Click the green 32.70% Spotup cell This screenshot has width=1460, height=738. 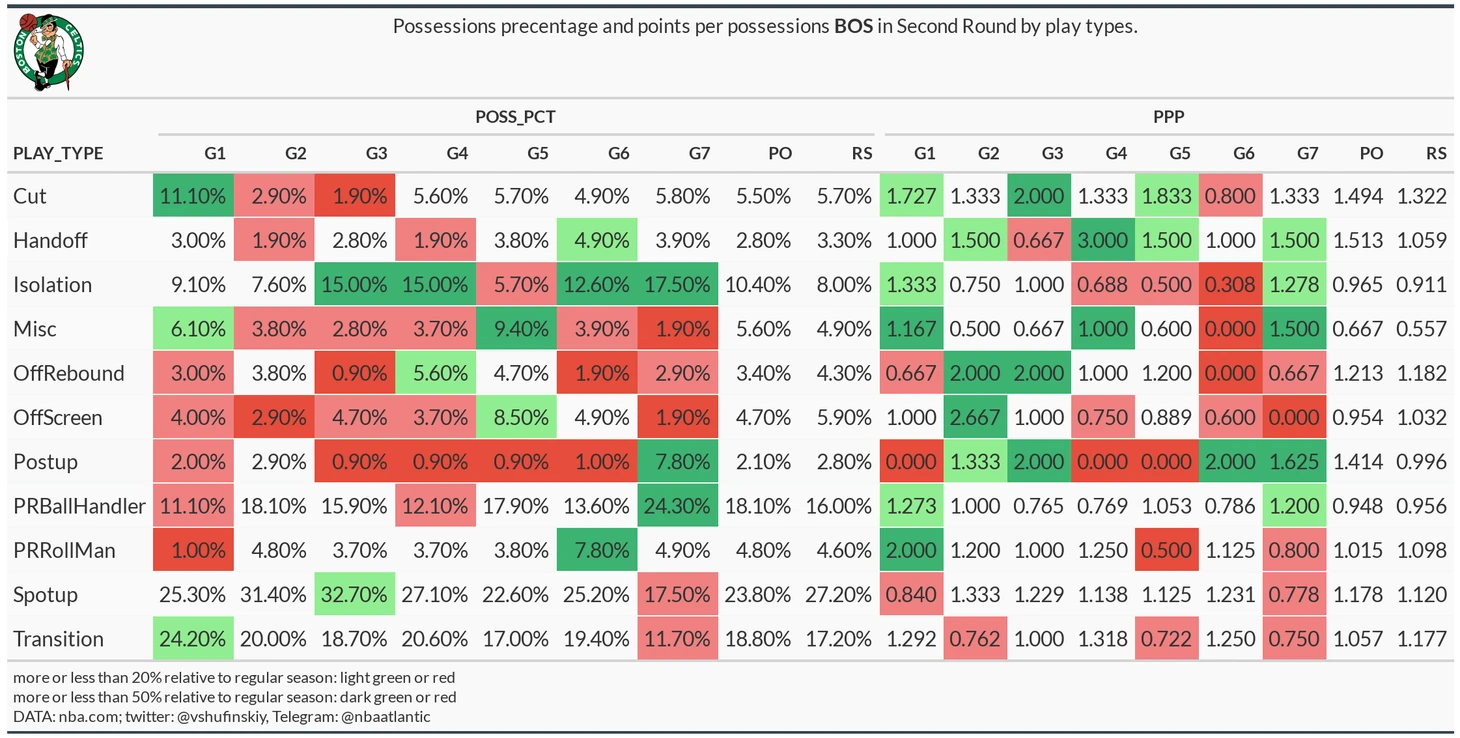[x=355, y=595]
